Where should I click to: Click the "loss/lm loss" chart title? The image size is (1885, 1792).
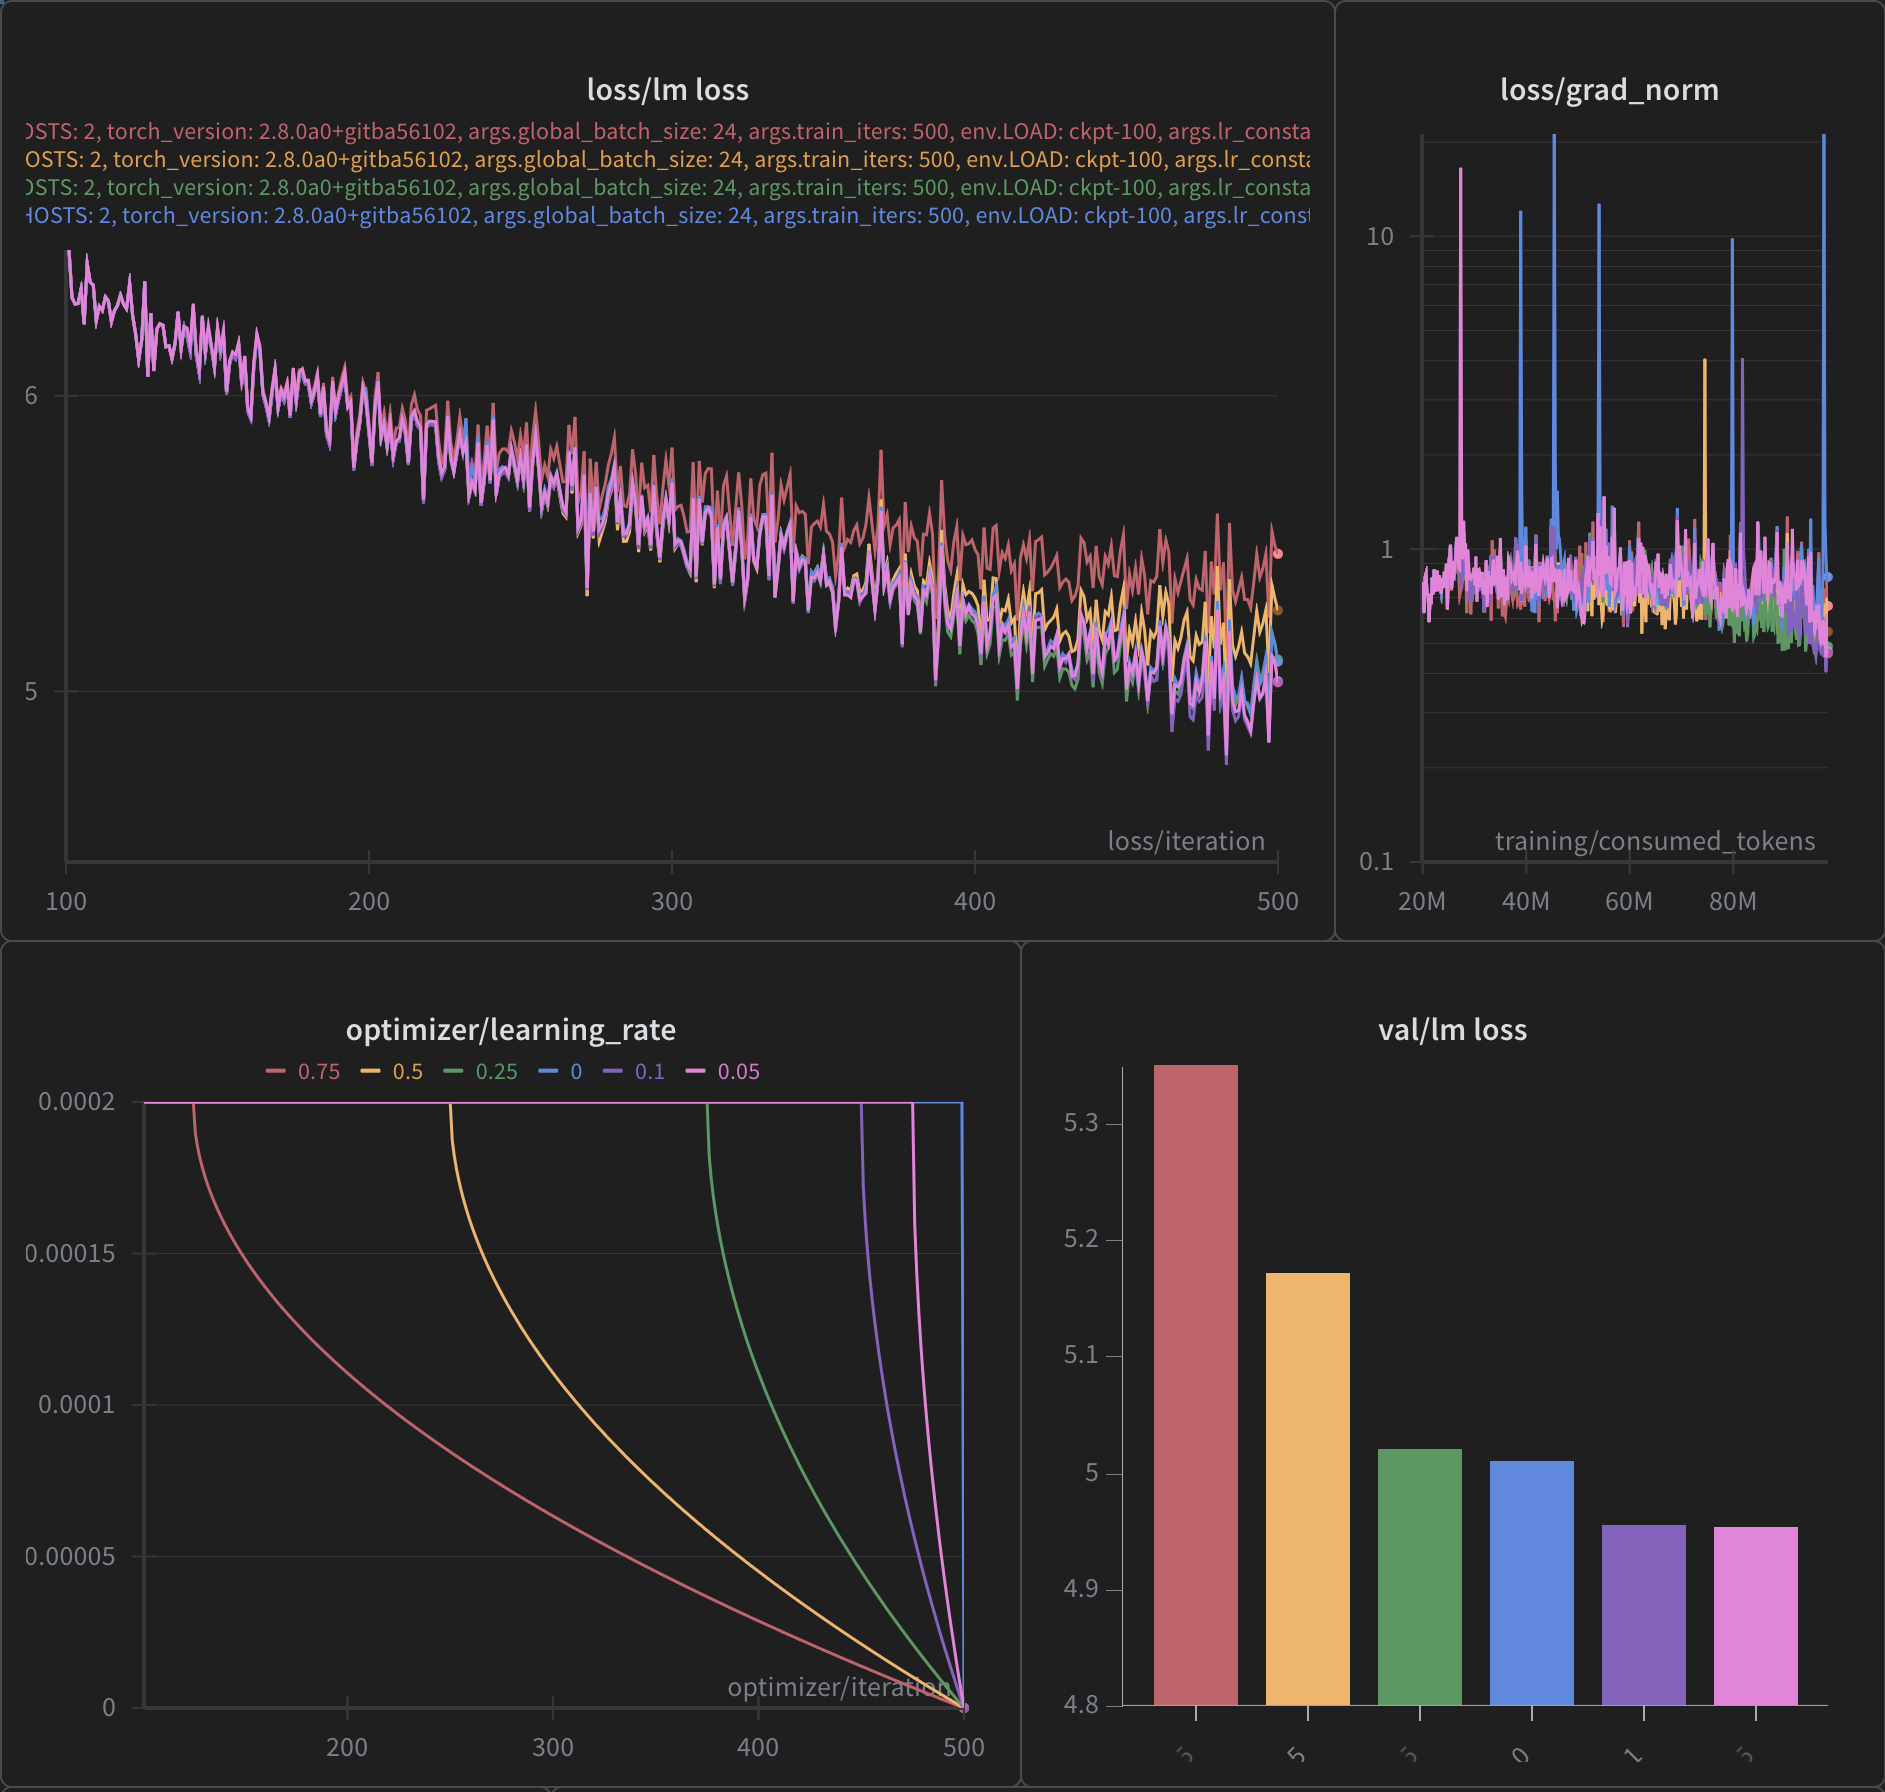coord(667,90)
